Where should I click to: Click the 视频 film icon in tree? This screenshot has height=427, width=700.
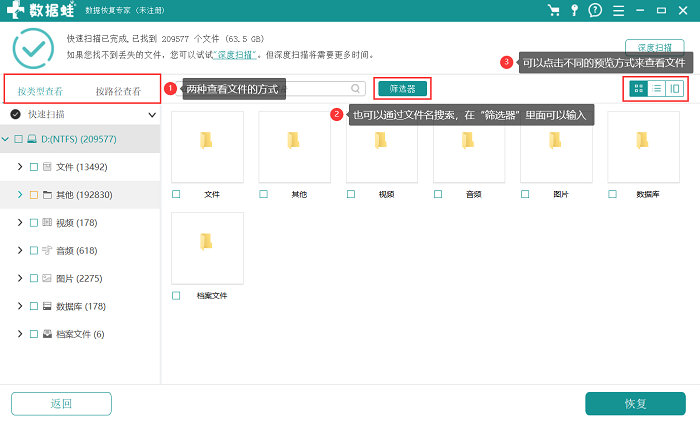[47, 222]
